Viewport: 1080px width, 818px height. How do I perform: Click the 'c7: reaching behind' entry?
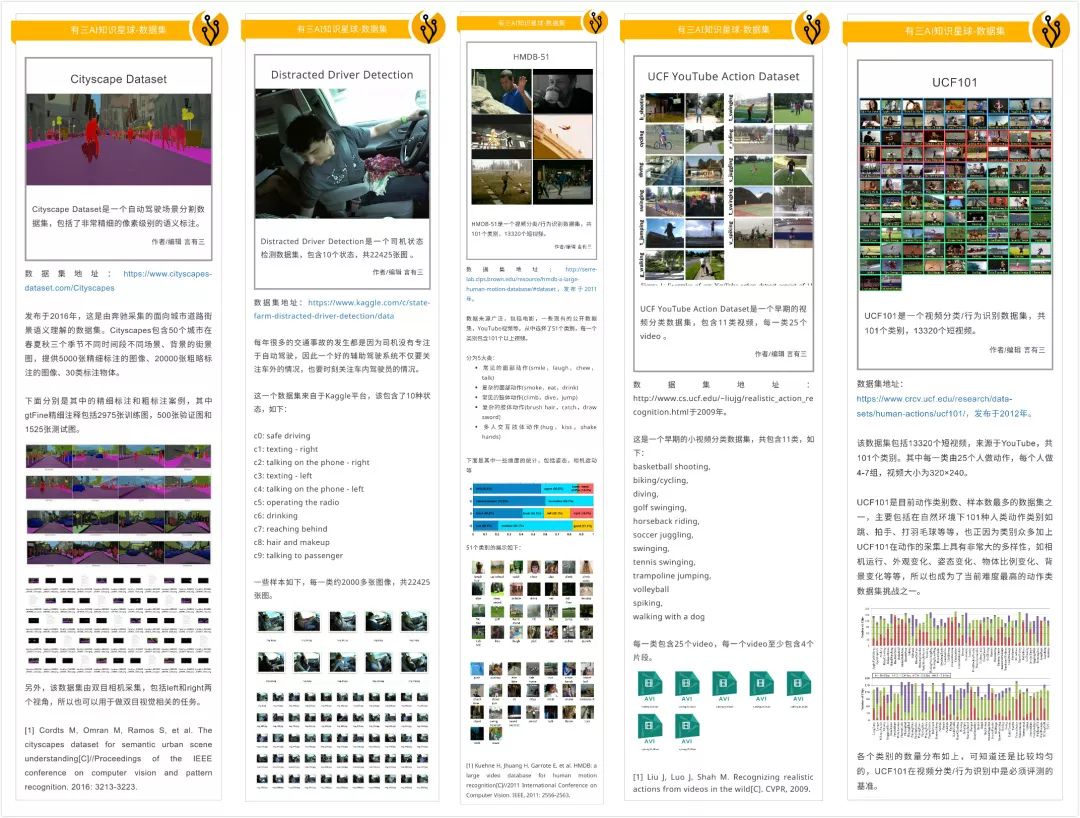pyautogui.click(x=291, y=529)
